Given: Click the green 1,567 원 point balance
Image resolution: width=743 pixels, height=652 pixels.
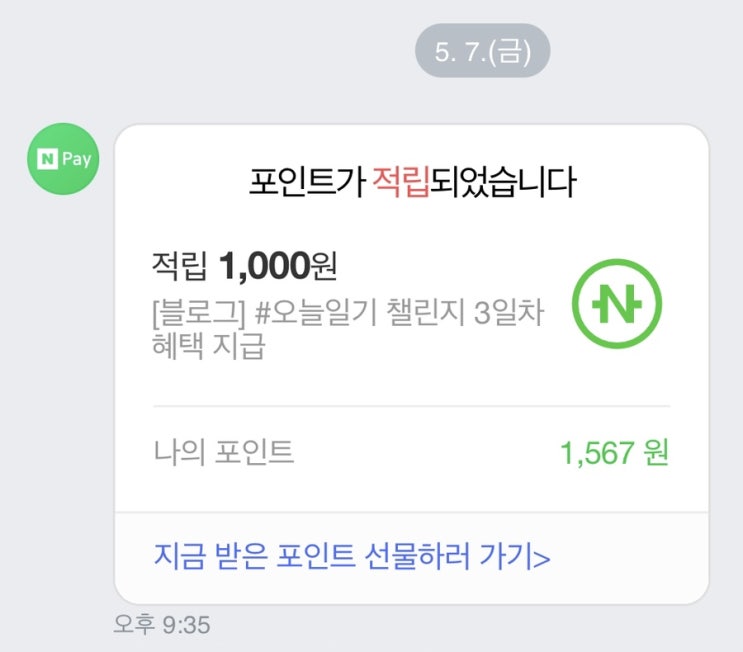Looking at the screenshot, I should click(x=613, y=453).
